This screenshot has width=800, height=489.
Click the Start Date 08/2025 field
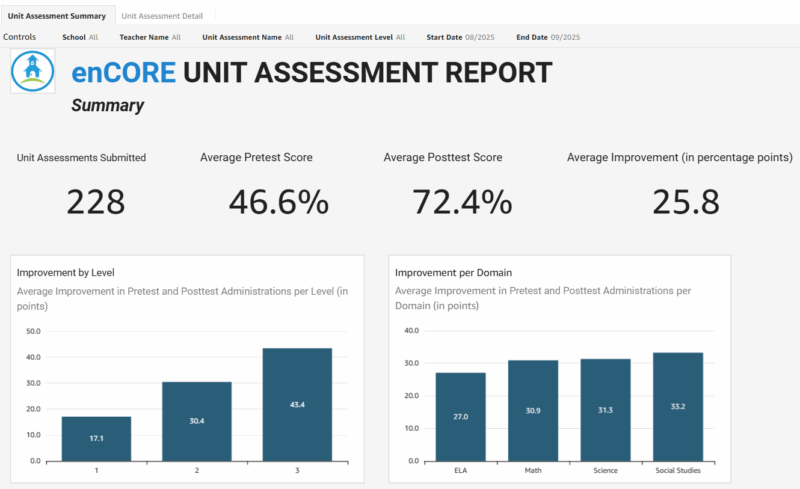pos(453,37)
